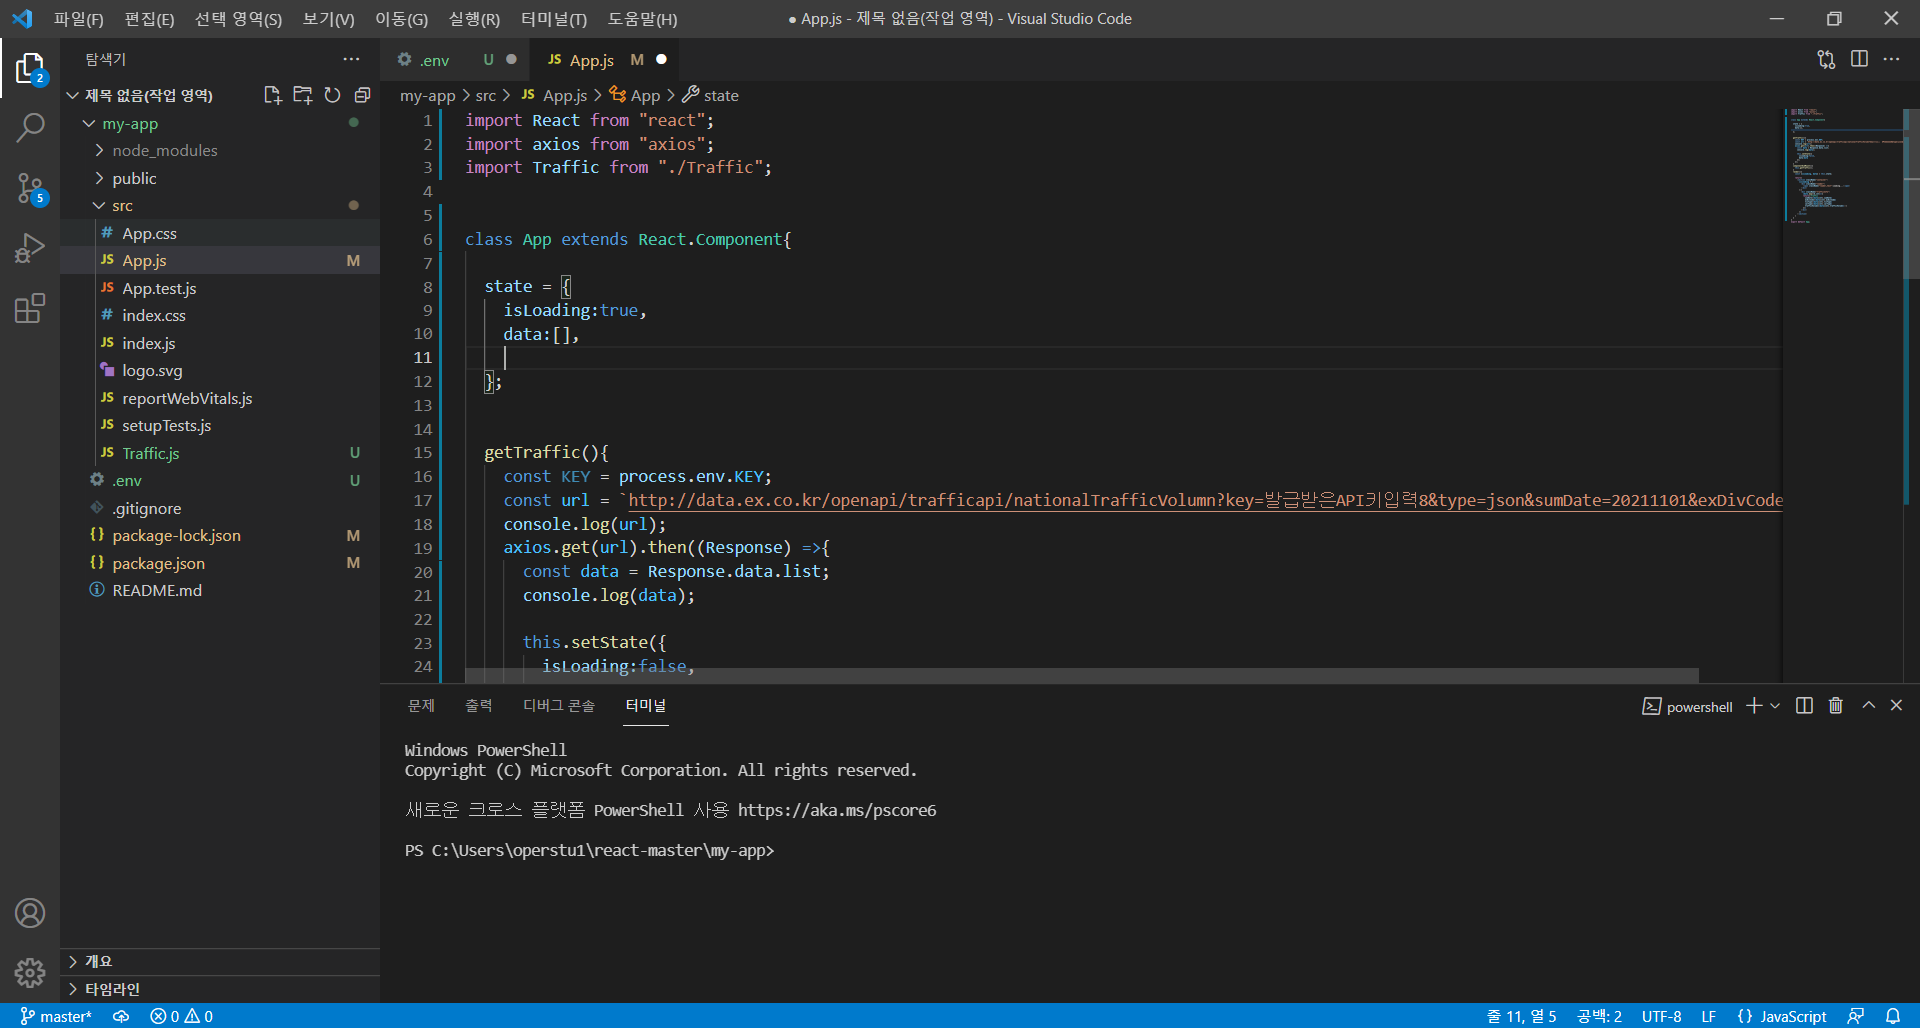Split the editor to the right
Screen dimensions: 1920x1028
point(1859,60)
